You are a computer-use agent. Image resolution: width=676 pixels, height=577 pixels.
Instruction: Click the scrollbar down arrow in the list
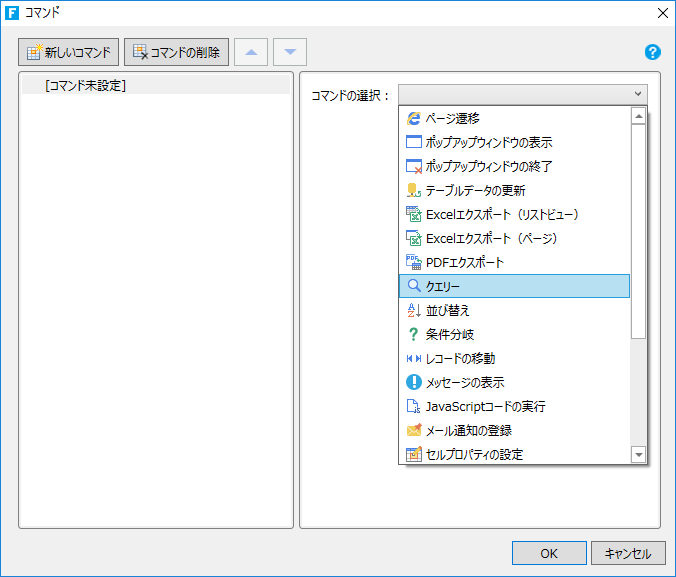[638, 454]
